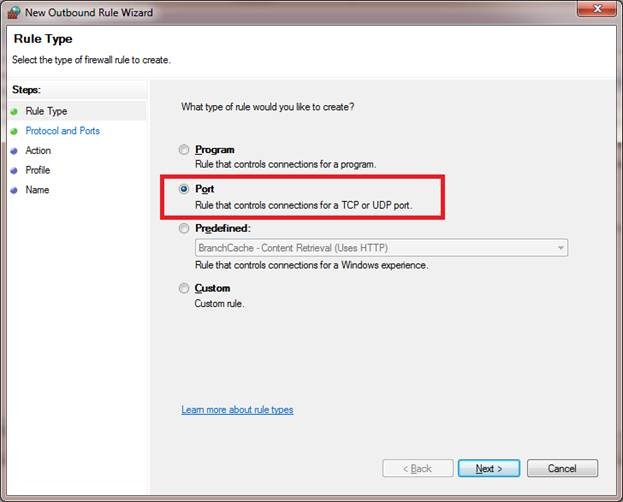The width and height of the screenshot is (623, 502).
Task: Open the Action step in sidebar
Action: pyautogui.click(x=38, y=151)
